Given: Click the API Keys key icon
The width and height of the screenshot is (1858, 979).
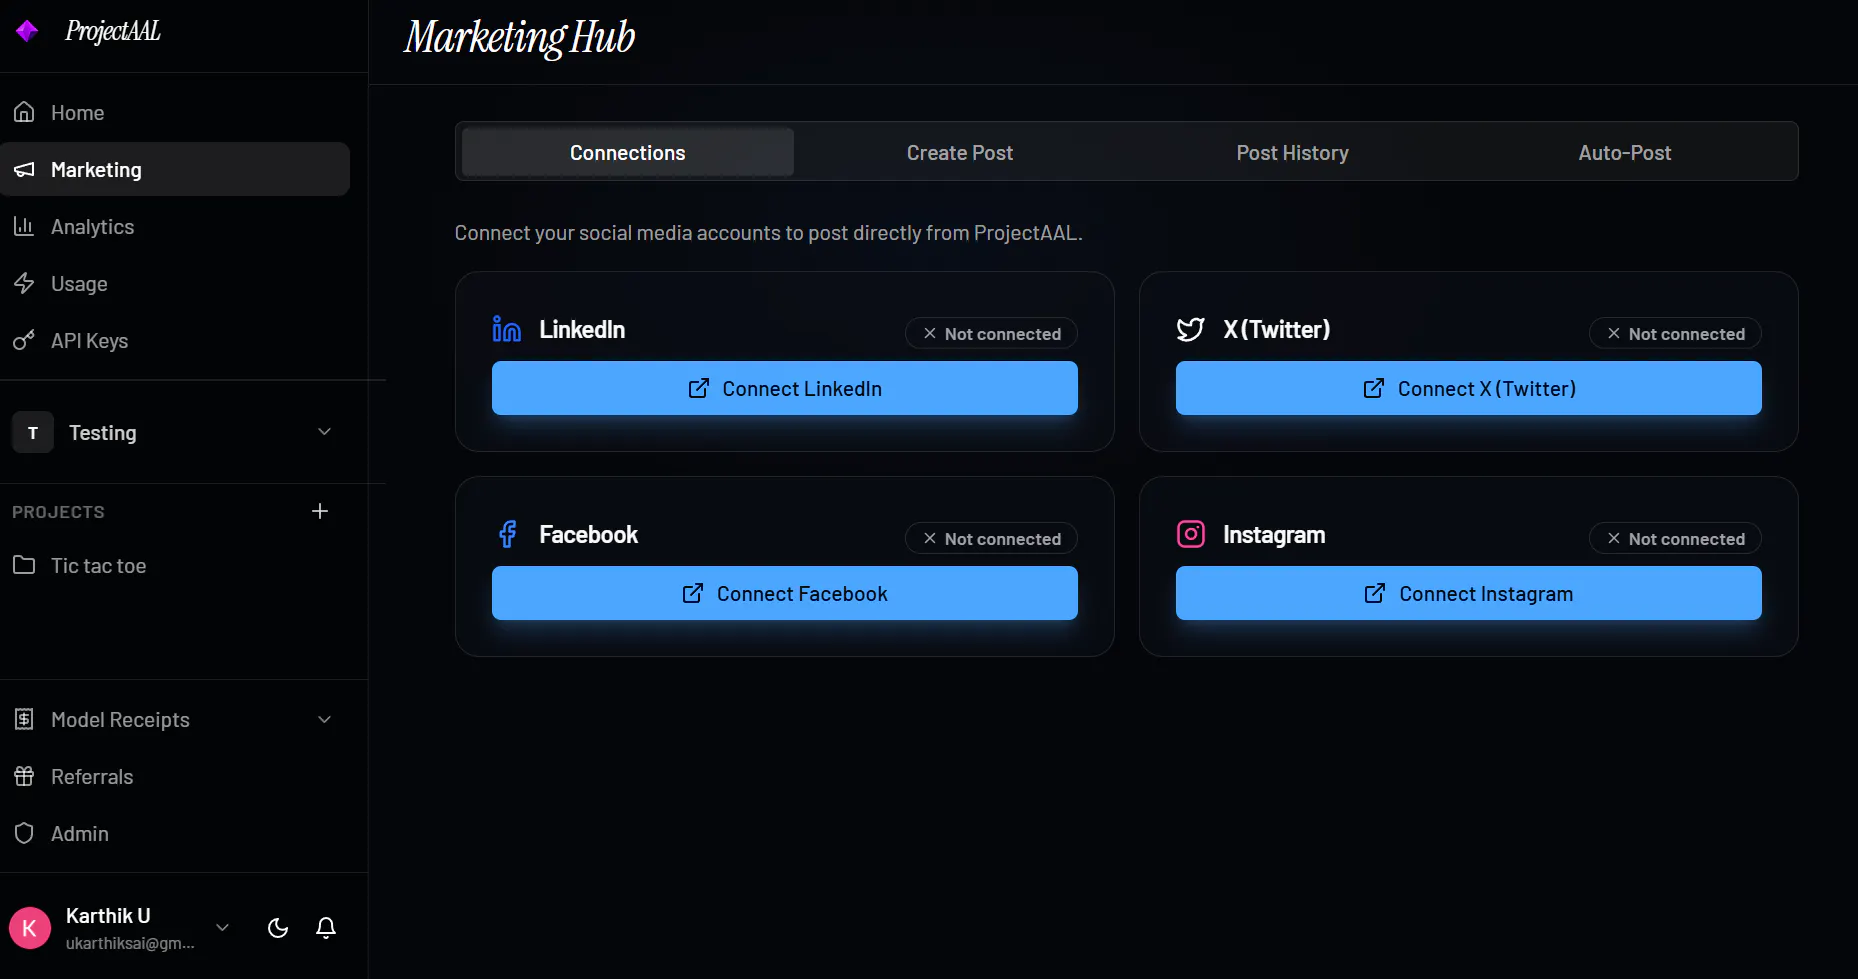Looking at the screenshot, I should click(x=24, y=340).
